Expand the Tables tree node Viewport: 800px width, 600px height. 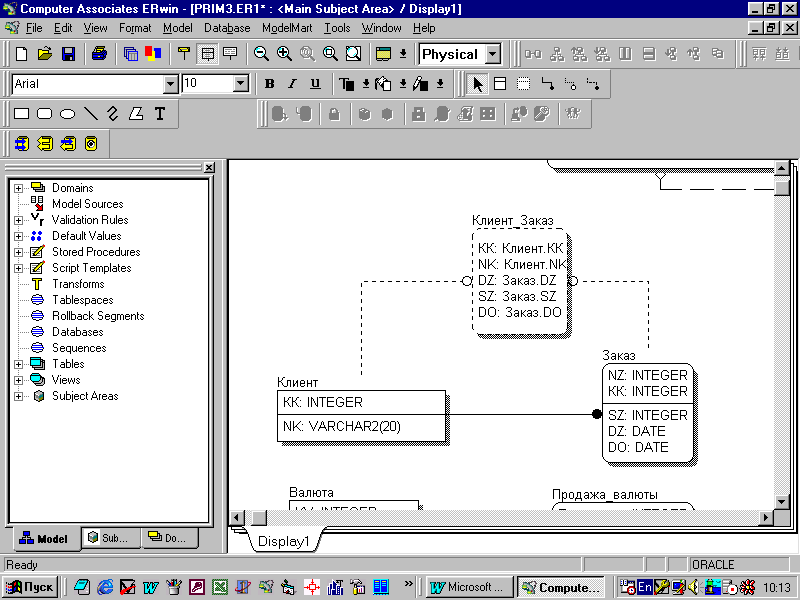point(18,364)
